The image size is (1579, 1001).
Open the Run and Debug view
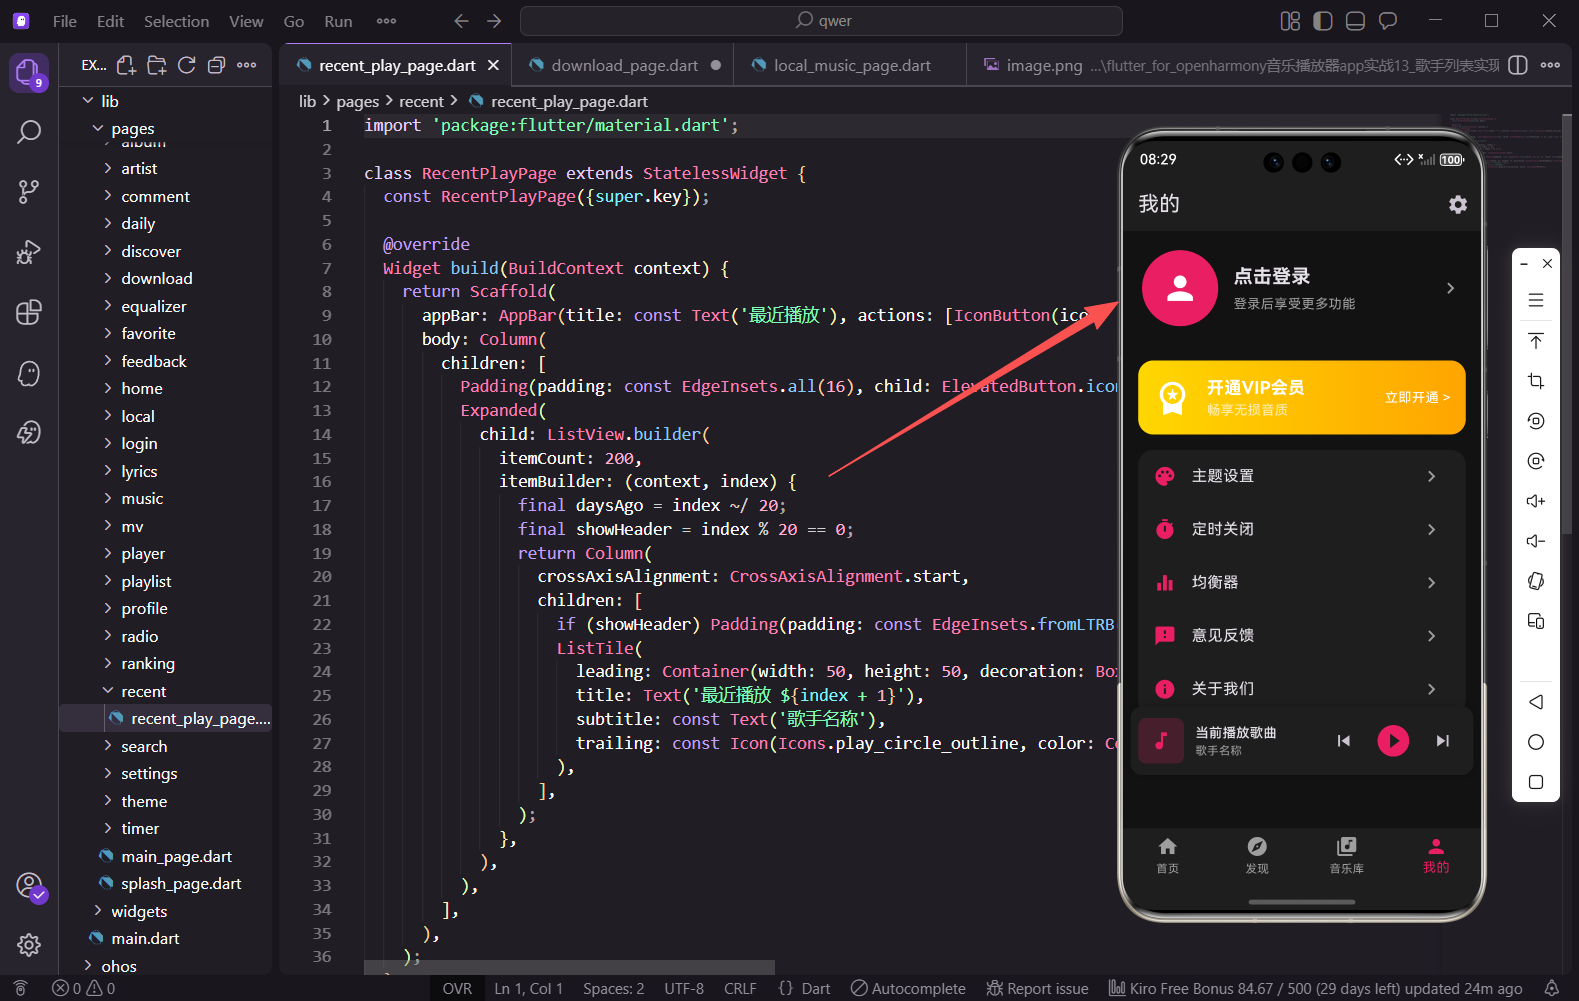point(29,252)
